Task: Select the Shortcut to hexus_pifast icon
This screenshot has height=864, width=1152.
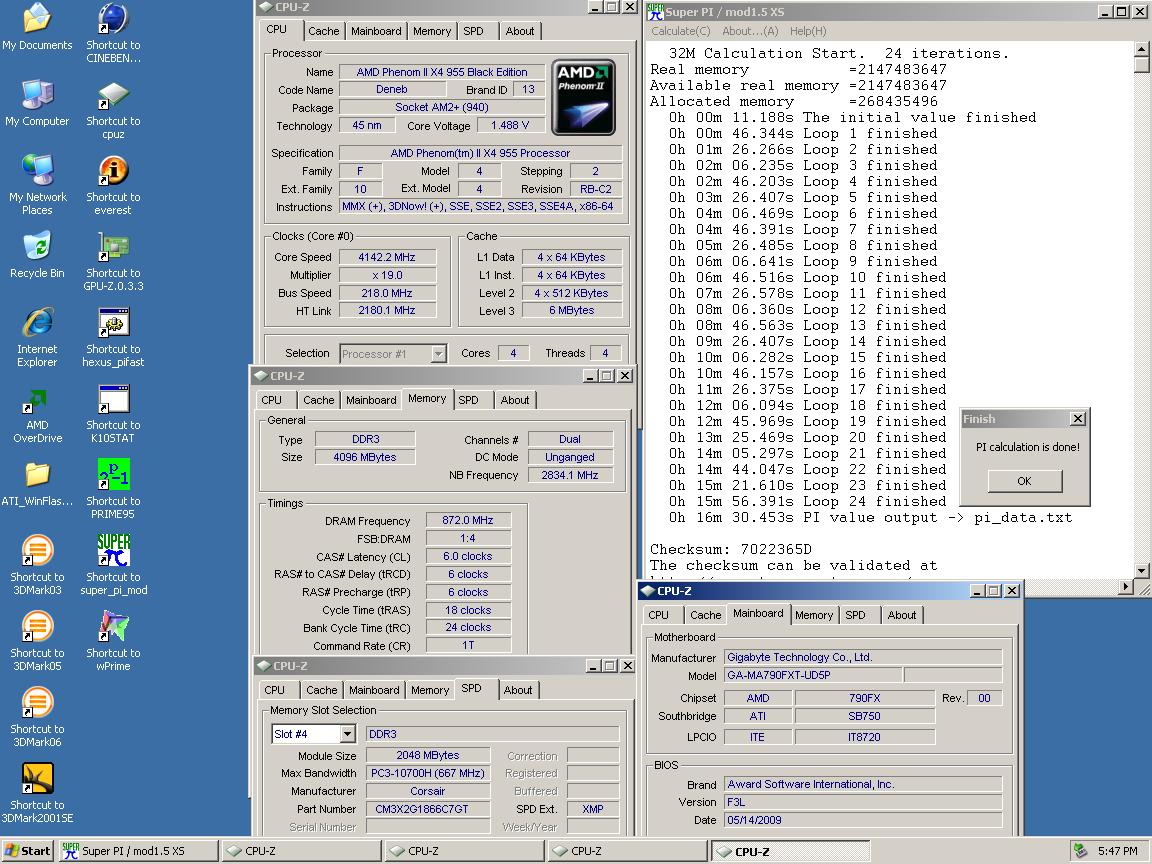Action: coord(113,337)
